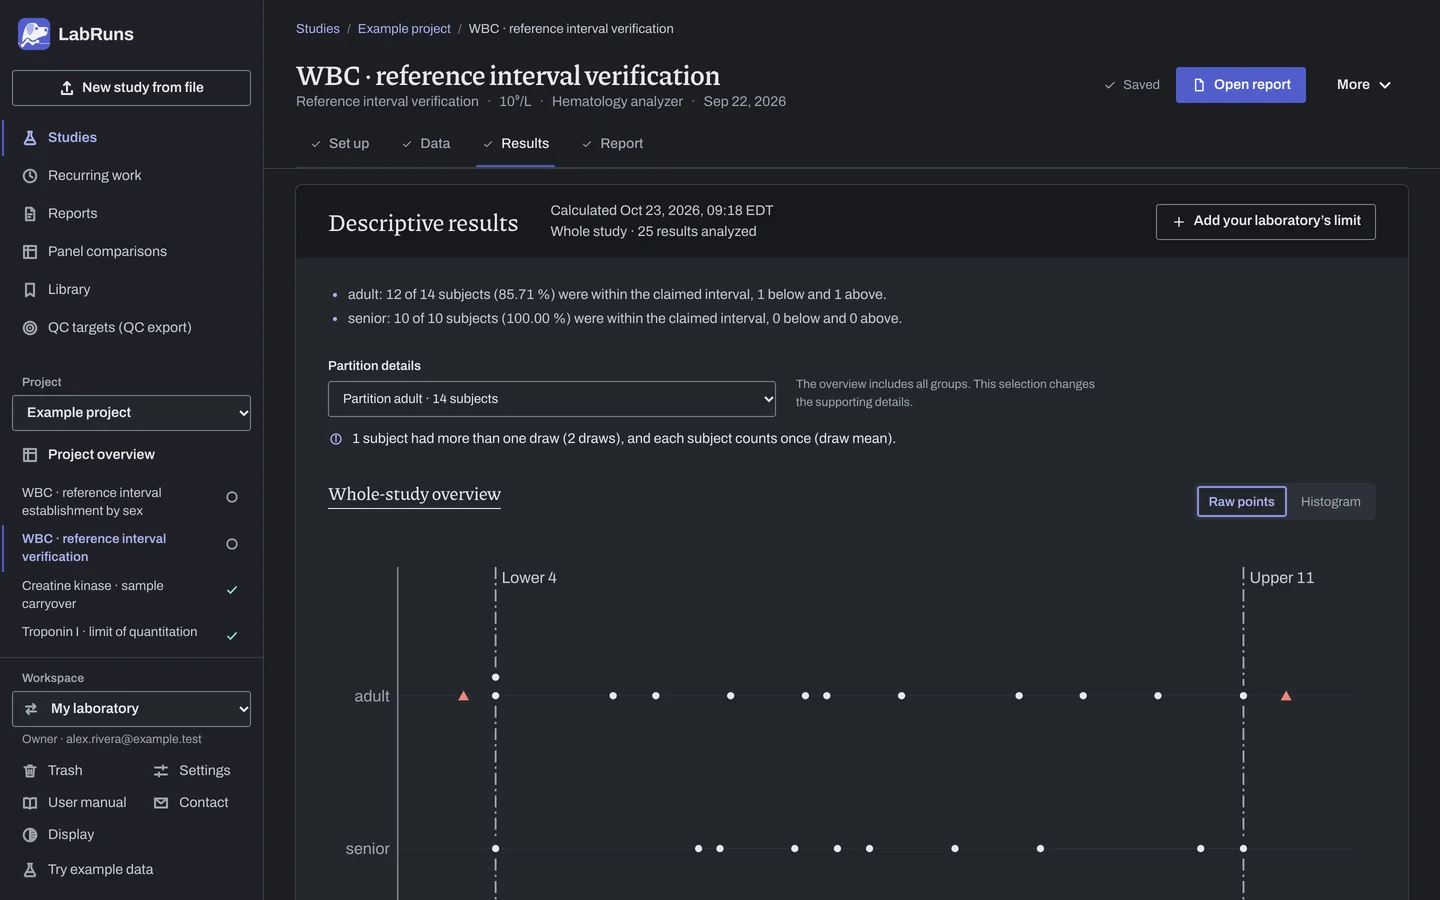Click the 'Upper 11' limit label

1282,578
